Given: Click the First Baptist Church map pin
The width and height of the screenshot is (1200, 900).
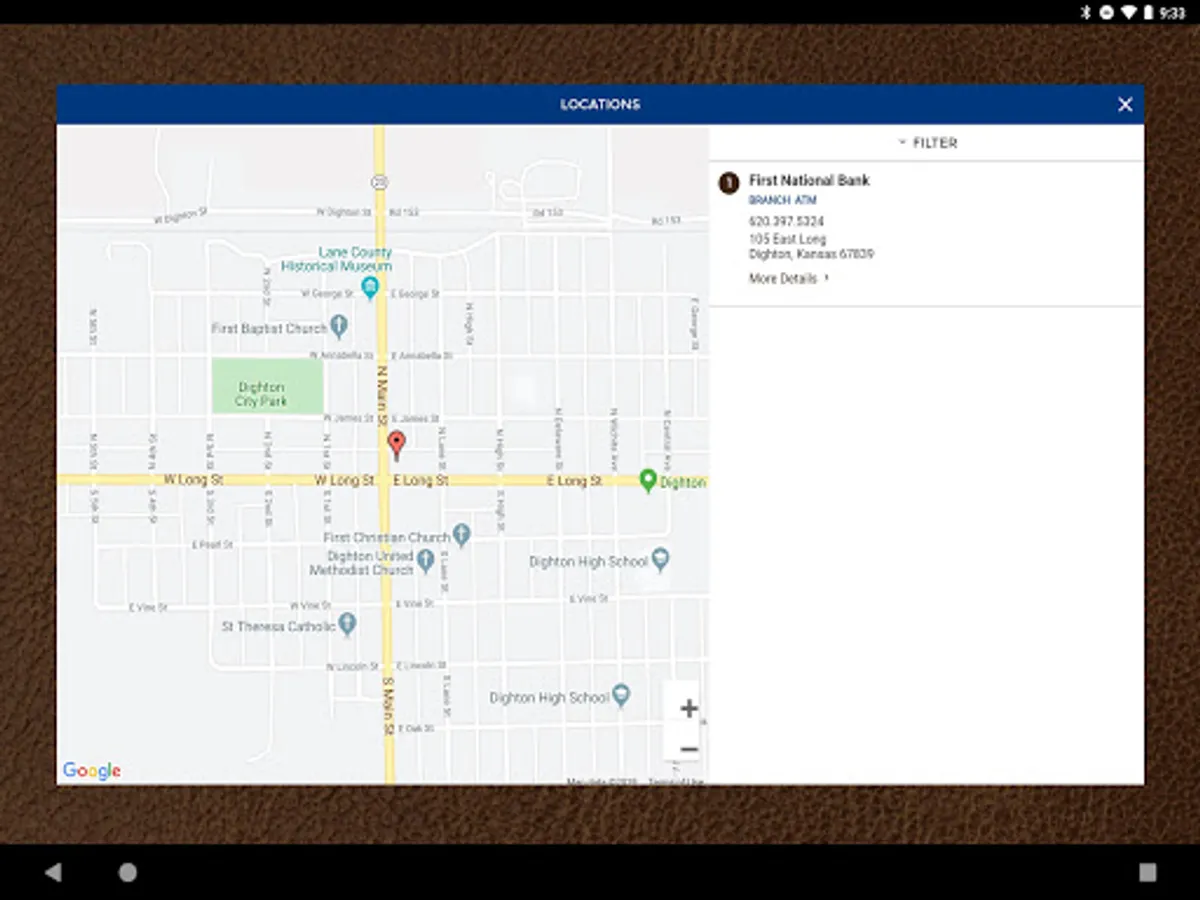Looking at the screenshot, I should coord(339,326).
